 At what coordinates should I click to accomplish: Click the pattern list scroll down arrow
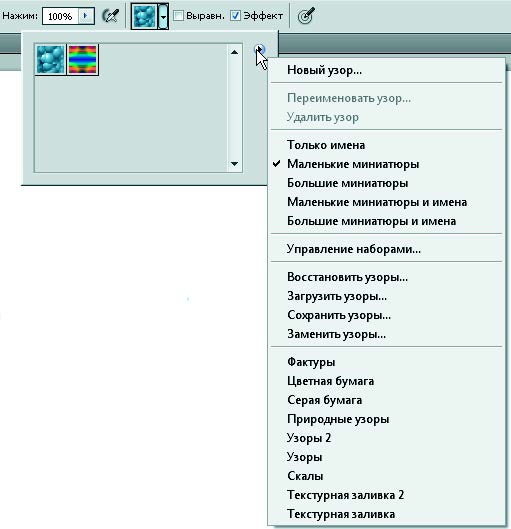pyautogui.click(x=234, y=164)
